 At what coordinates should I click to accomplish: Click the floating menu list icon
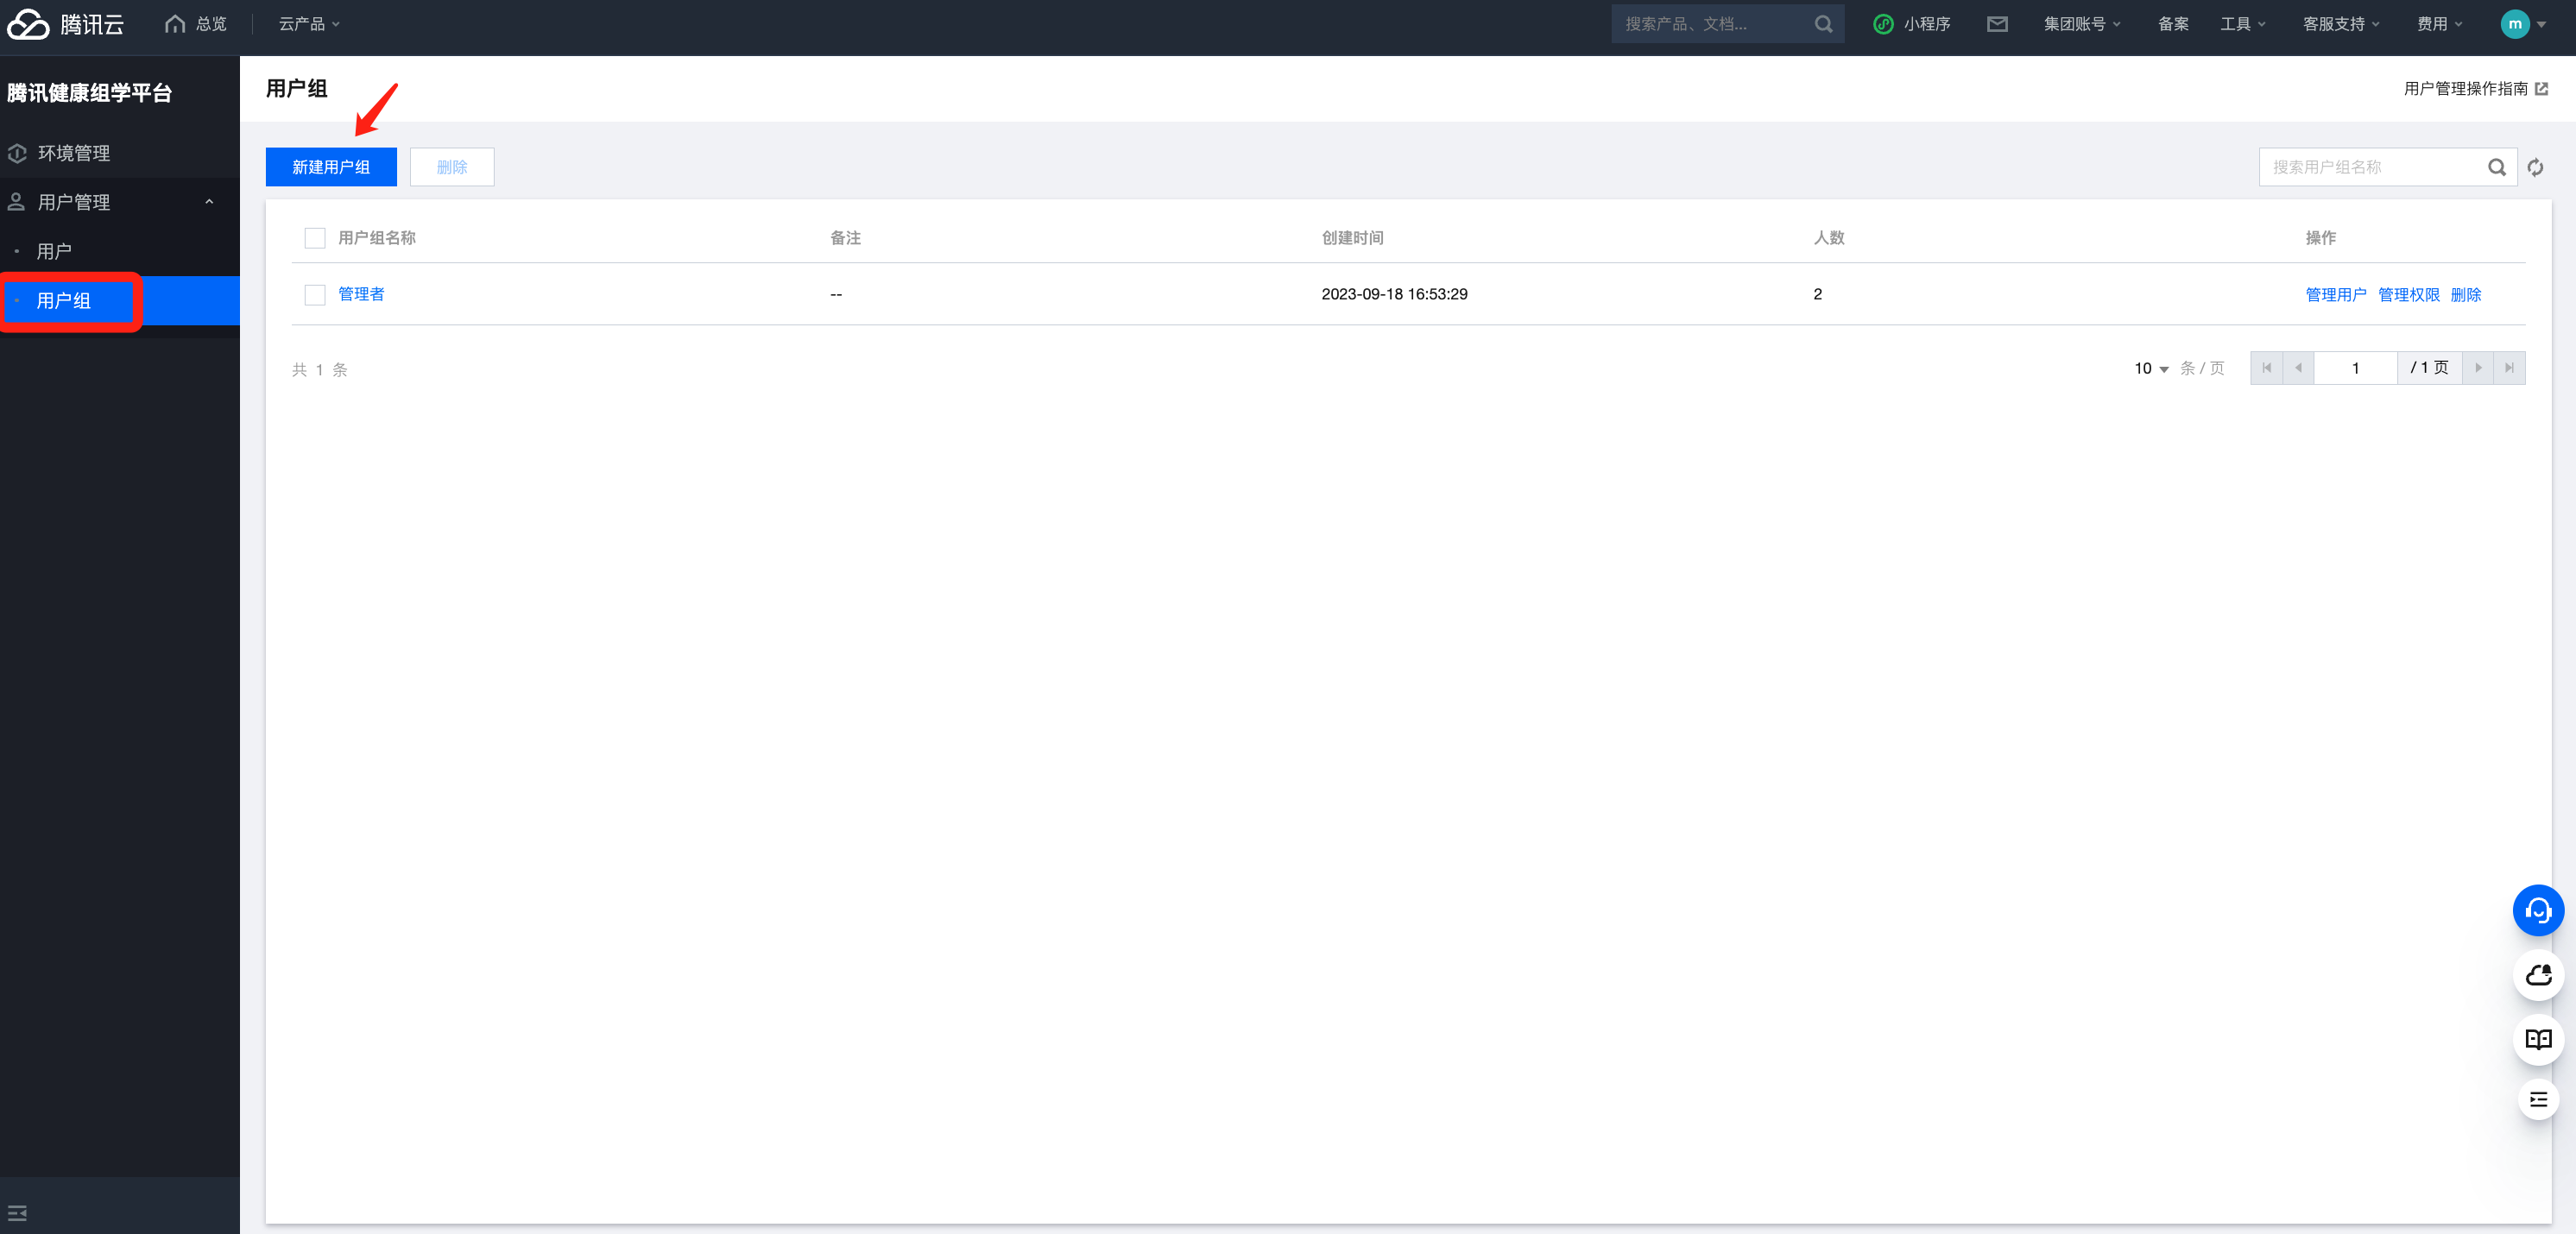click(2537, 1100)
